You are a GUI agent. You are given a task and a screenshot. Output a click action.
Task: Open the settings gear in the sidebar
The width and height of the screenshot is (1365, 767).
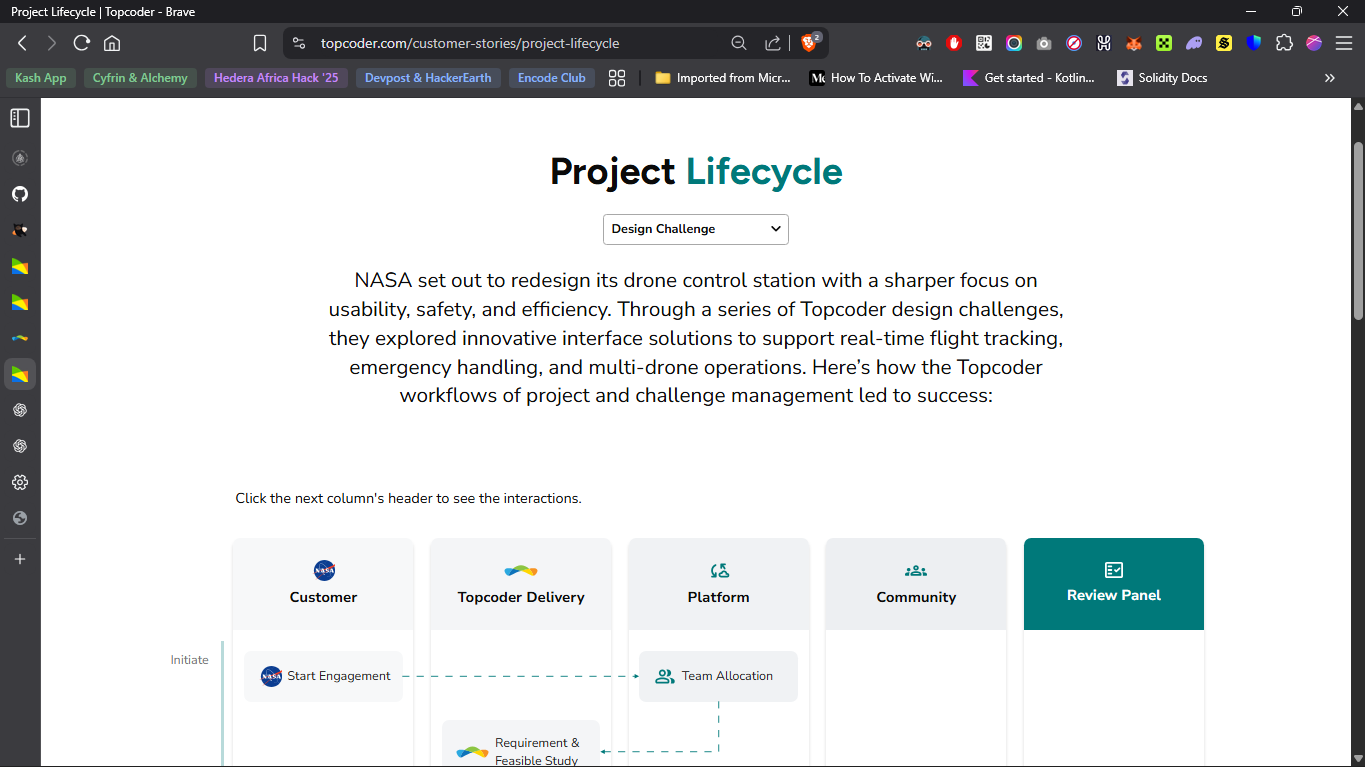[20, 482]
